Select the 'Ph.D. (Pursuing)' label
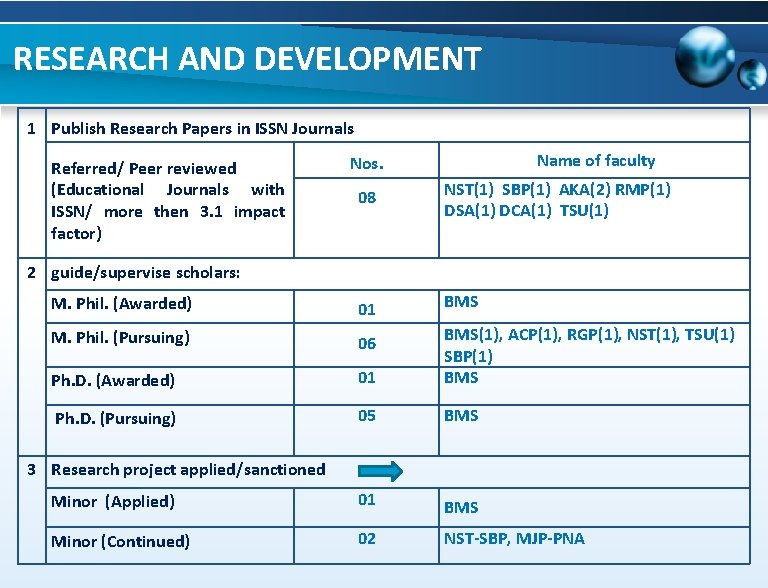 point(115,418)
